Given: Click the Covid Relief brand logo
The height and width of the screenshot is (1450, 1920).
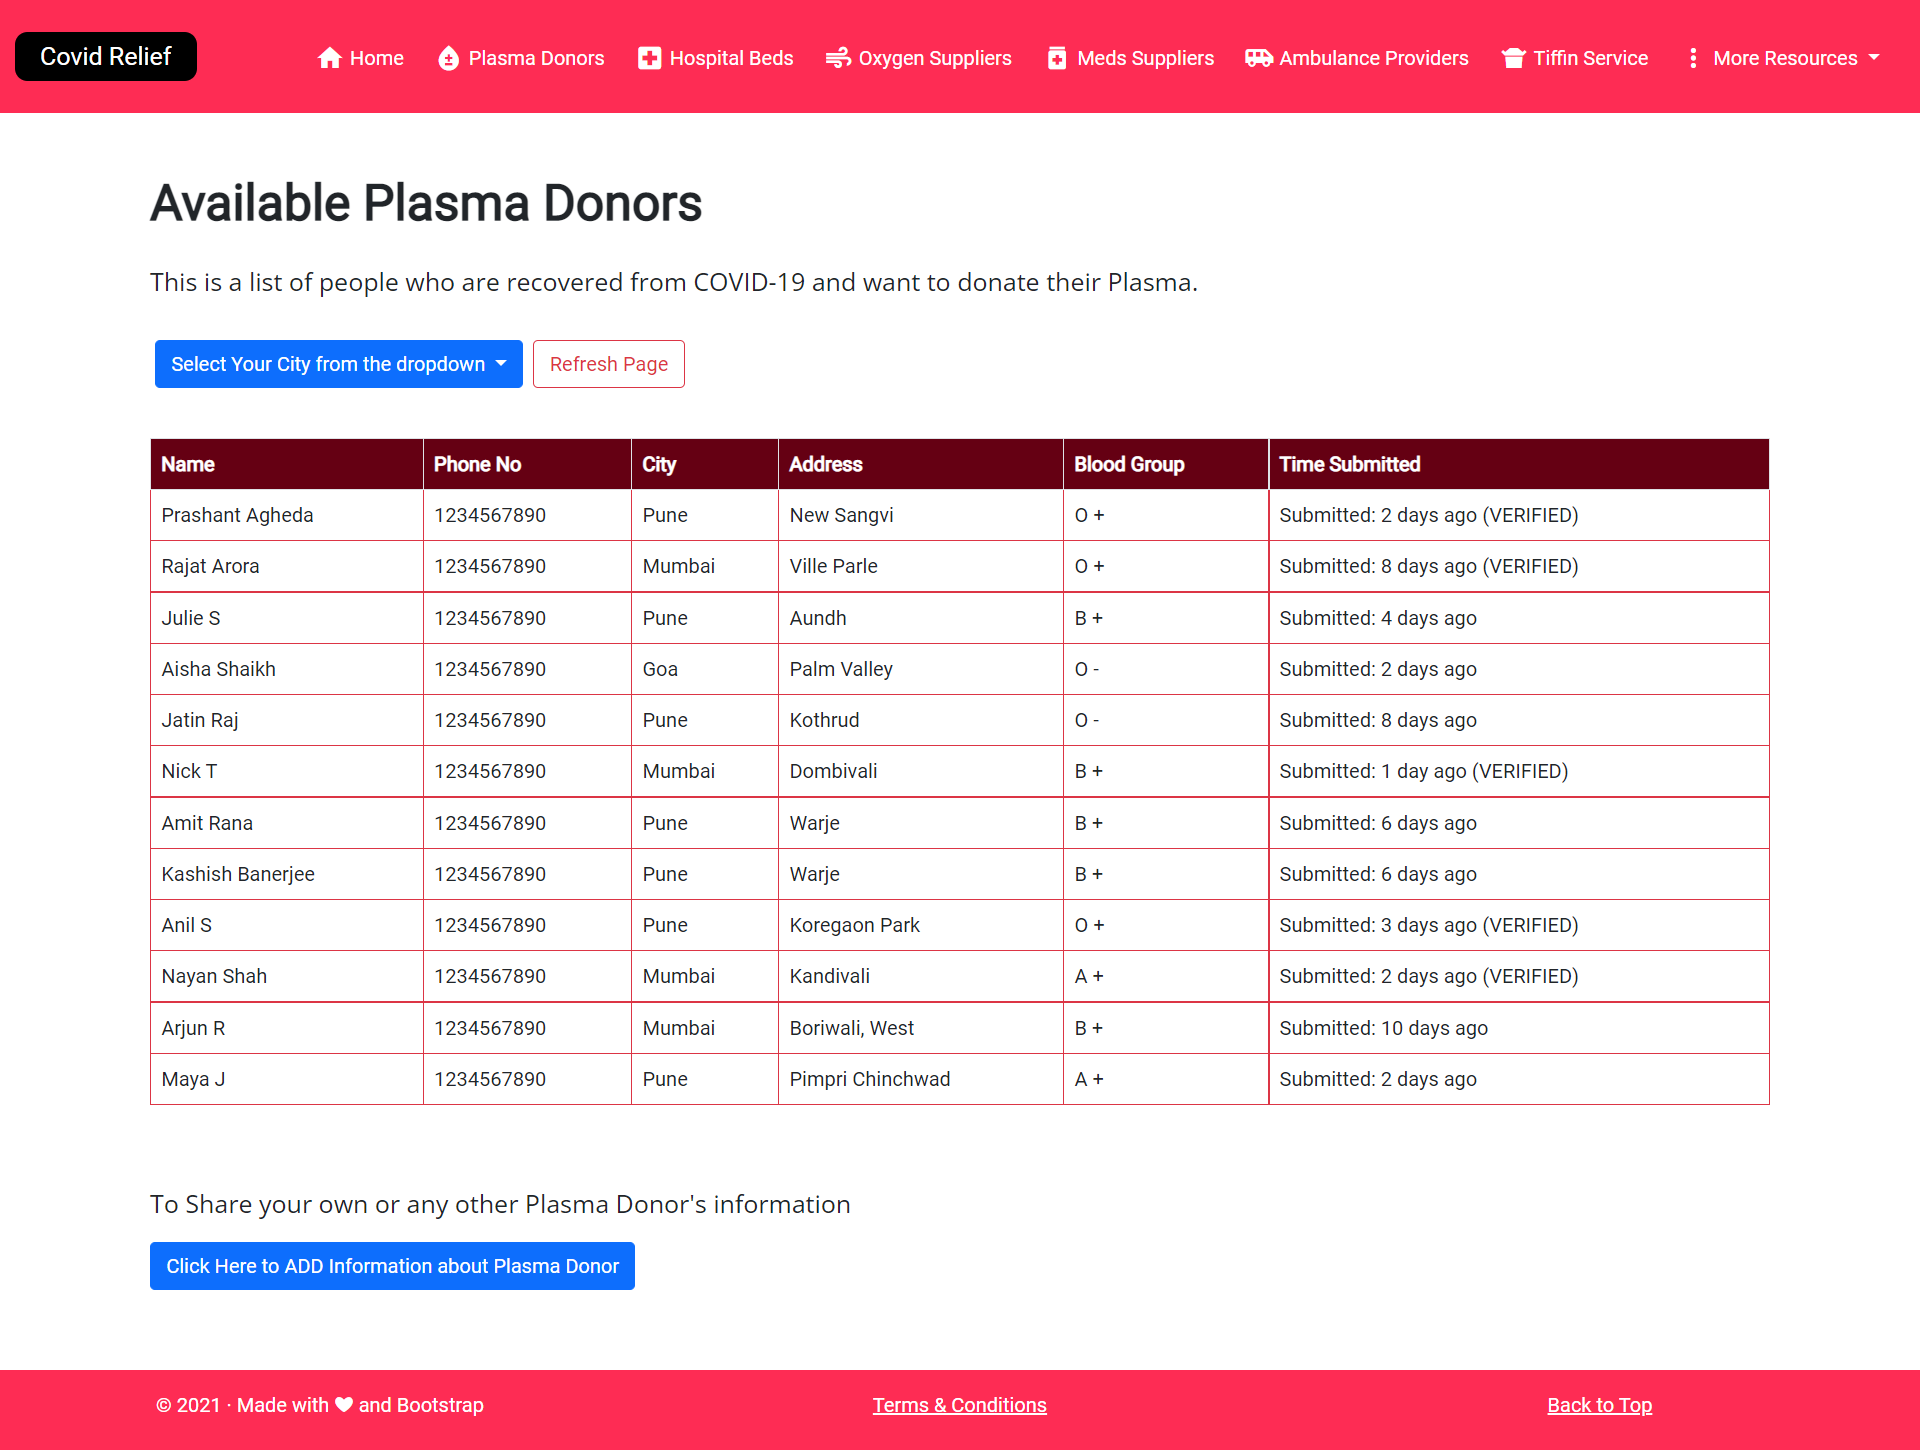Looking at the screenshot, I should (x=106, y=57).
